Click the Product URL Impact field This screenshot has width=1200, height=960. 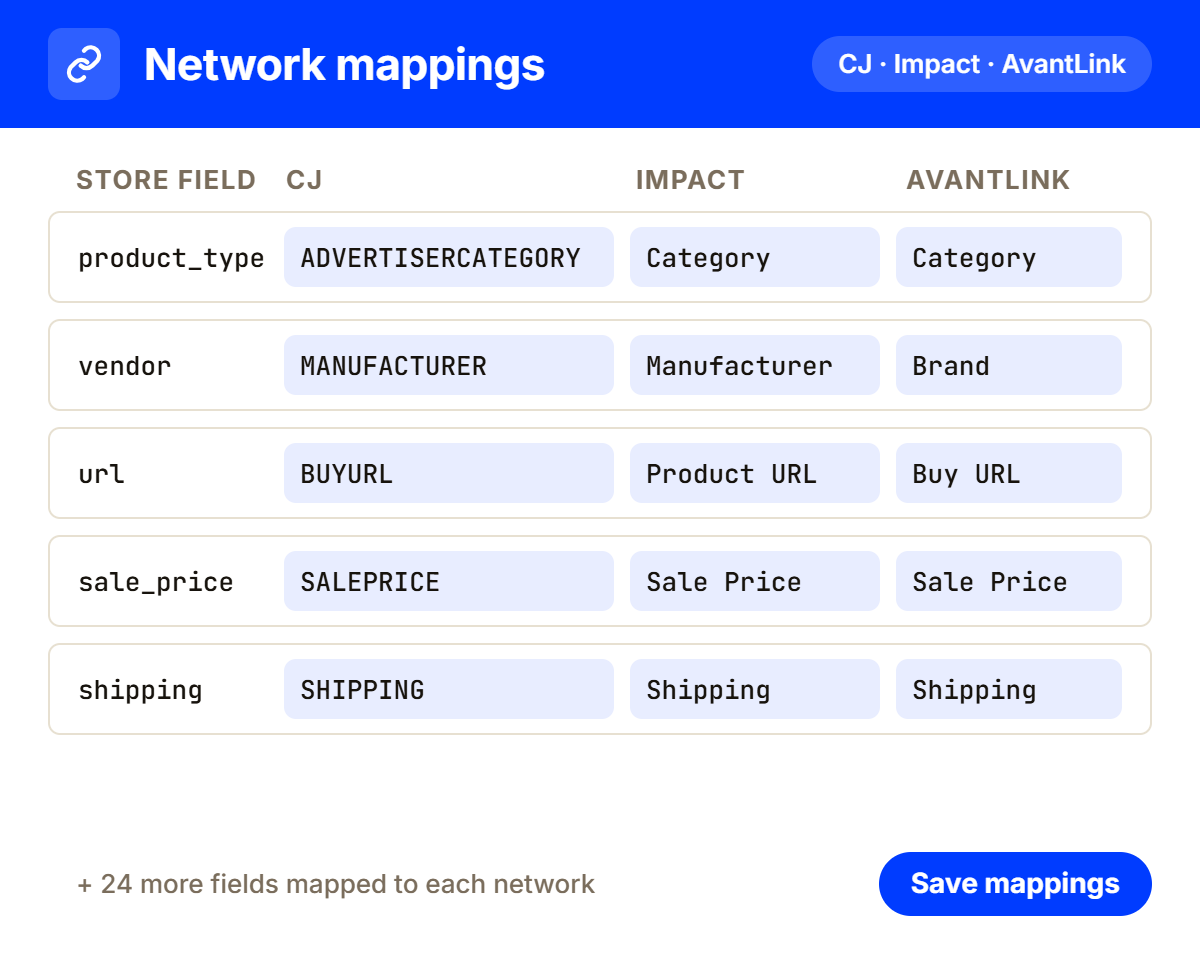click(x=755, y=473)
